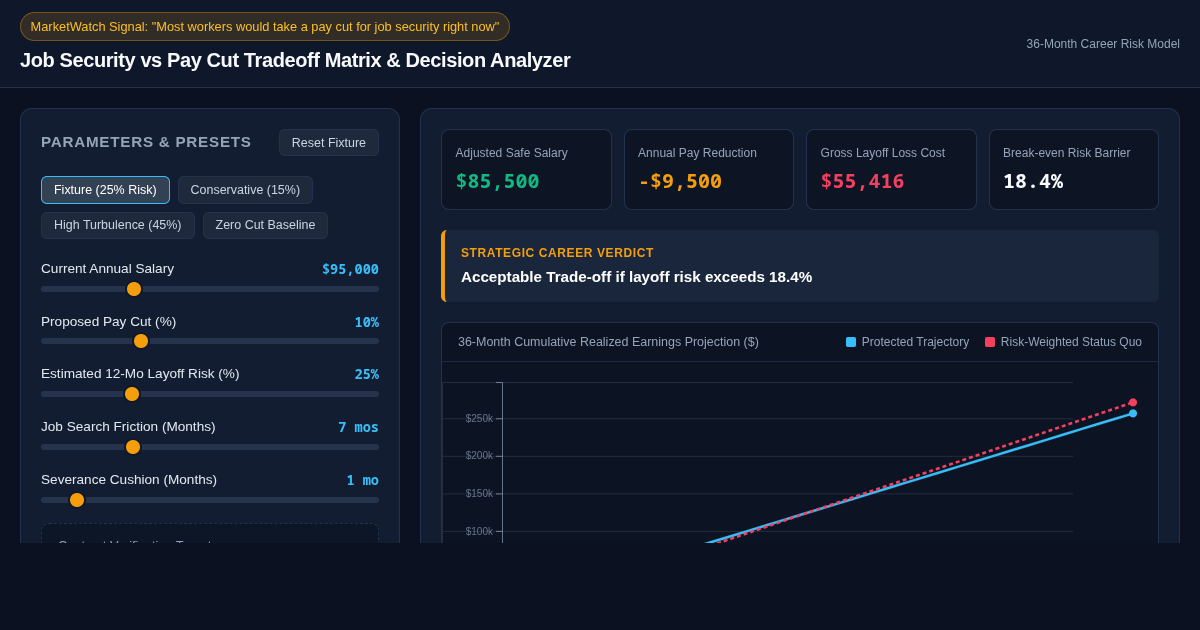The image size is (1200, 630).
Task: Click the 1 mo severance value
Action: pos(362,480)
